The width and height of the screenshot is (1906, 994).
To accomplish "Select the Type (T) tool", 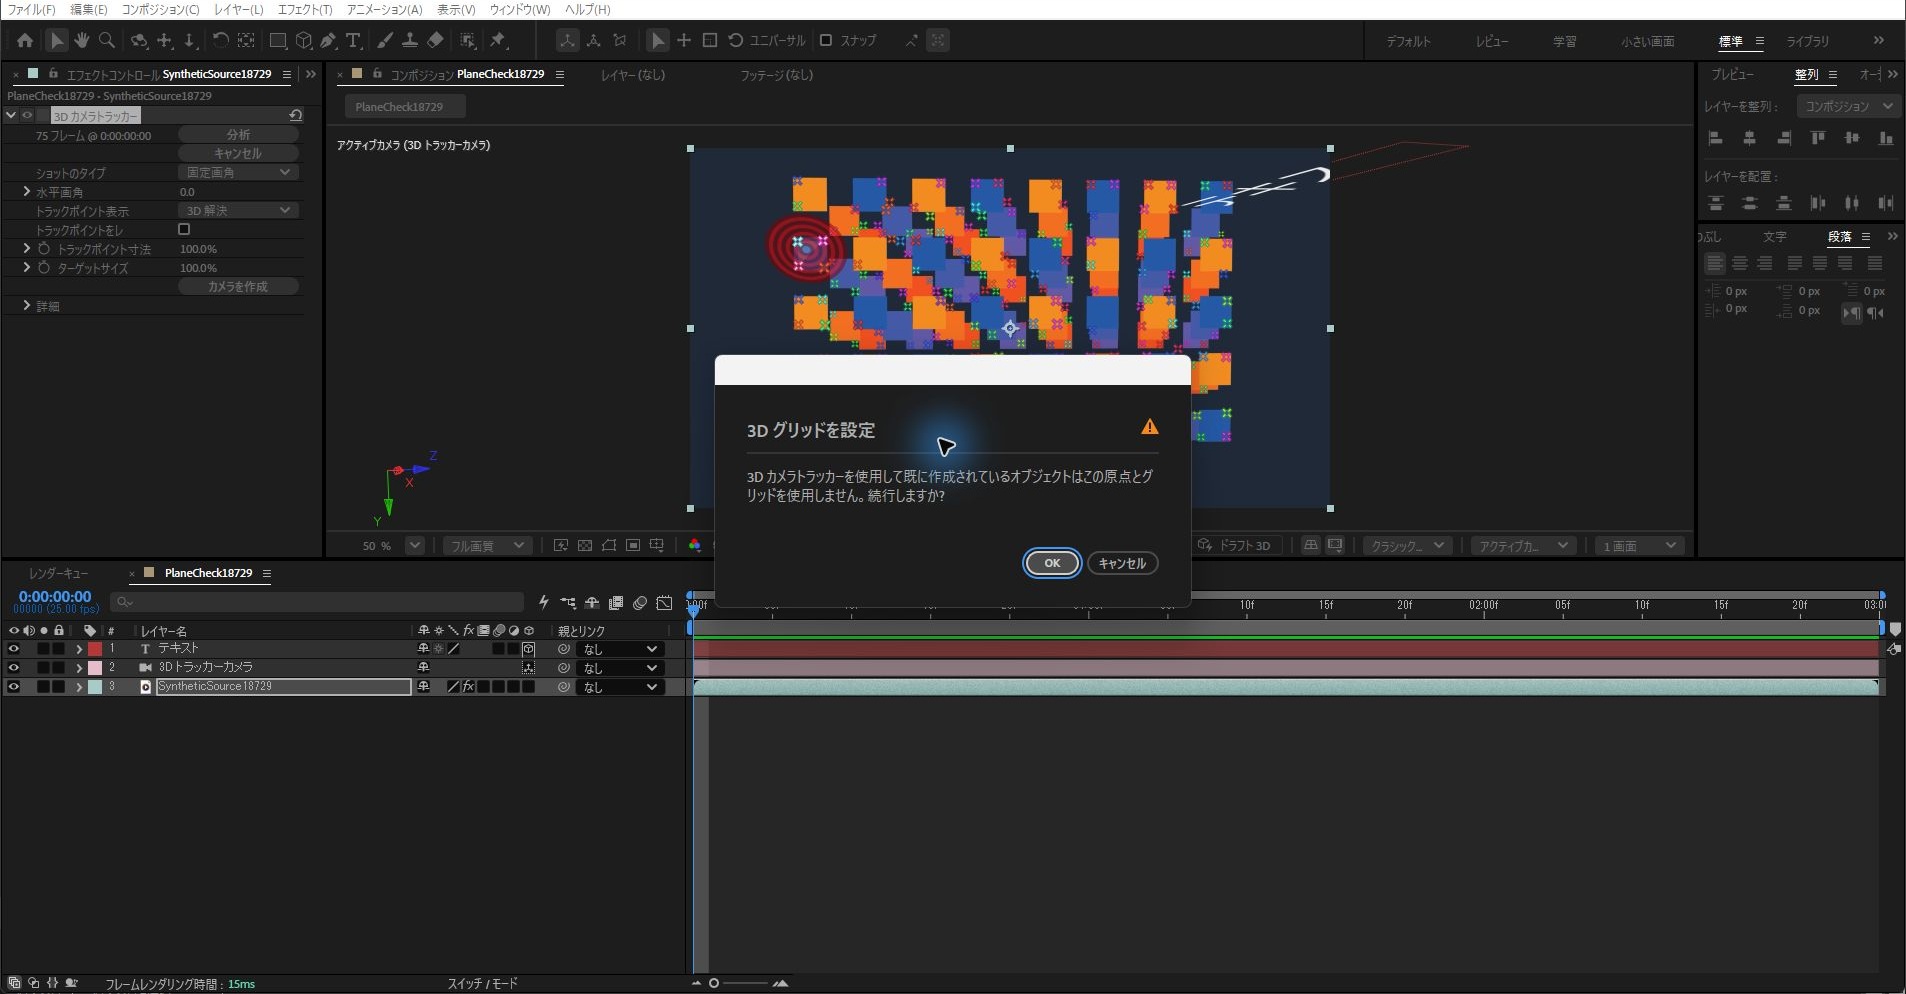I will [353, 41].
